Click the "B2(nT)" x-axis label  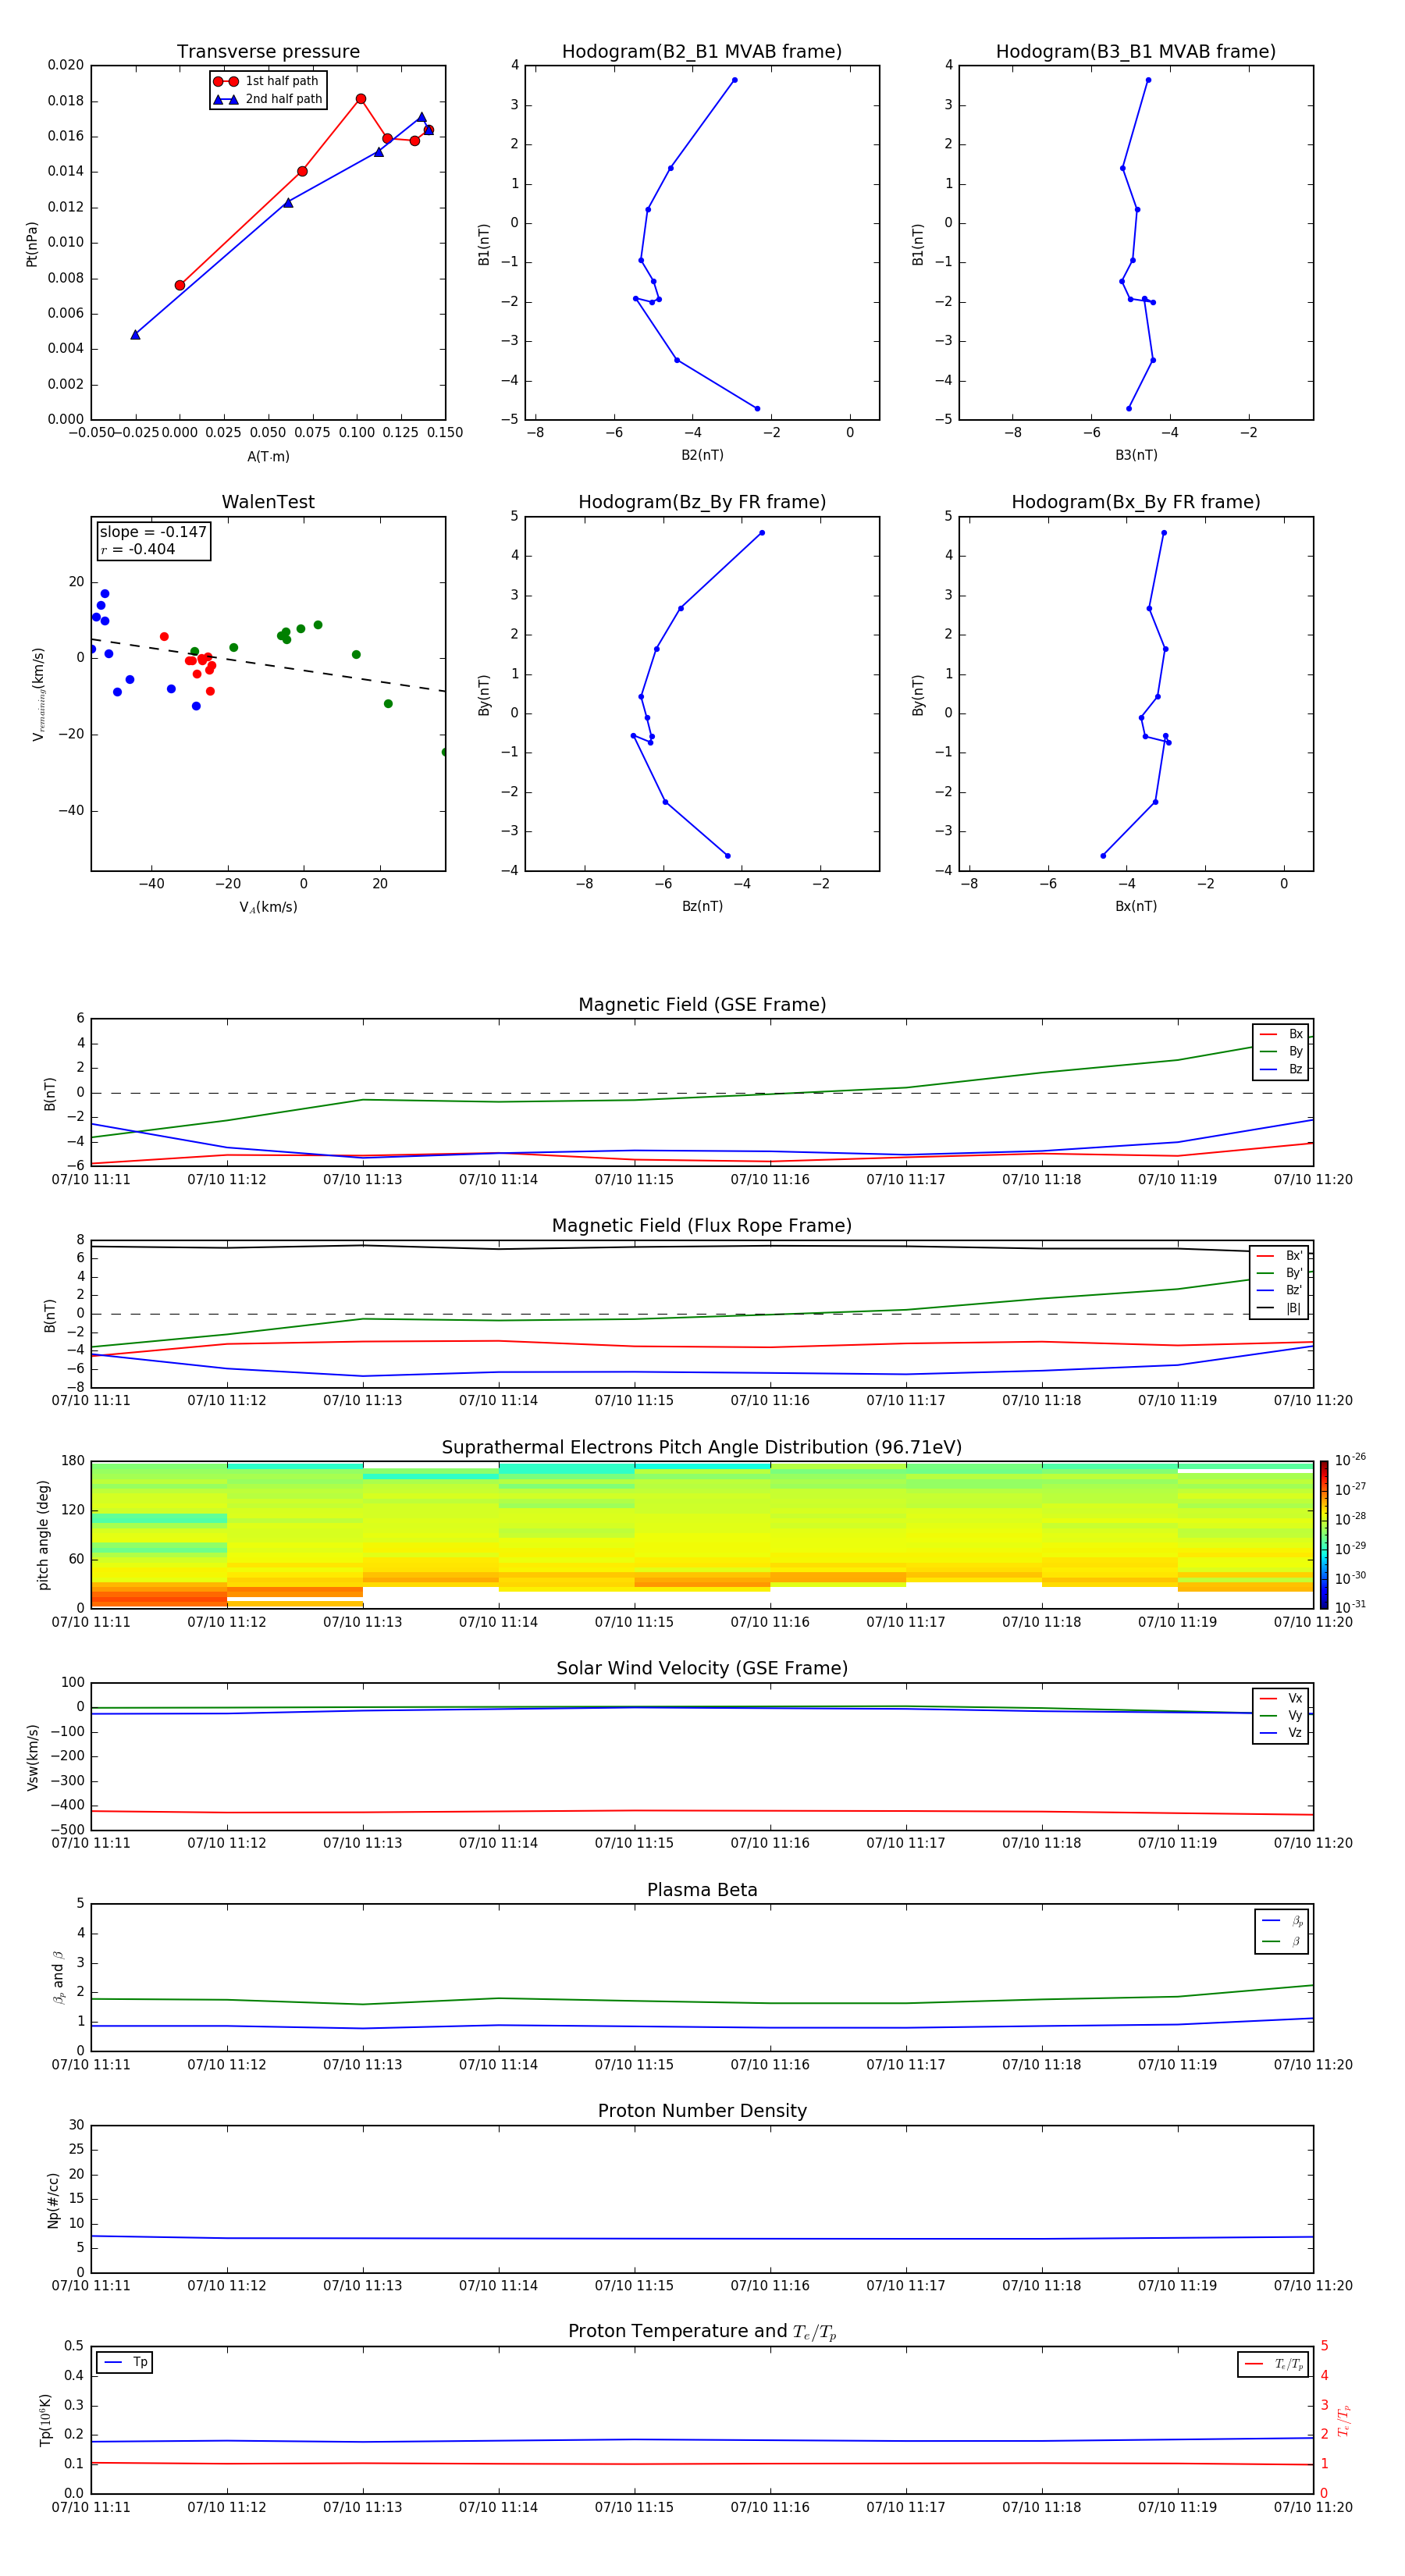click(702, 455)
